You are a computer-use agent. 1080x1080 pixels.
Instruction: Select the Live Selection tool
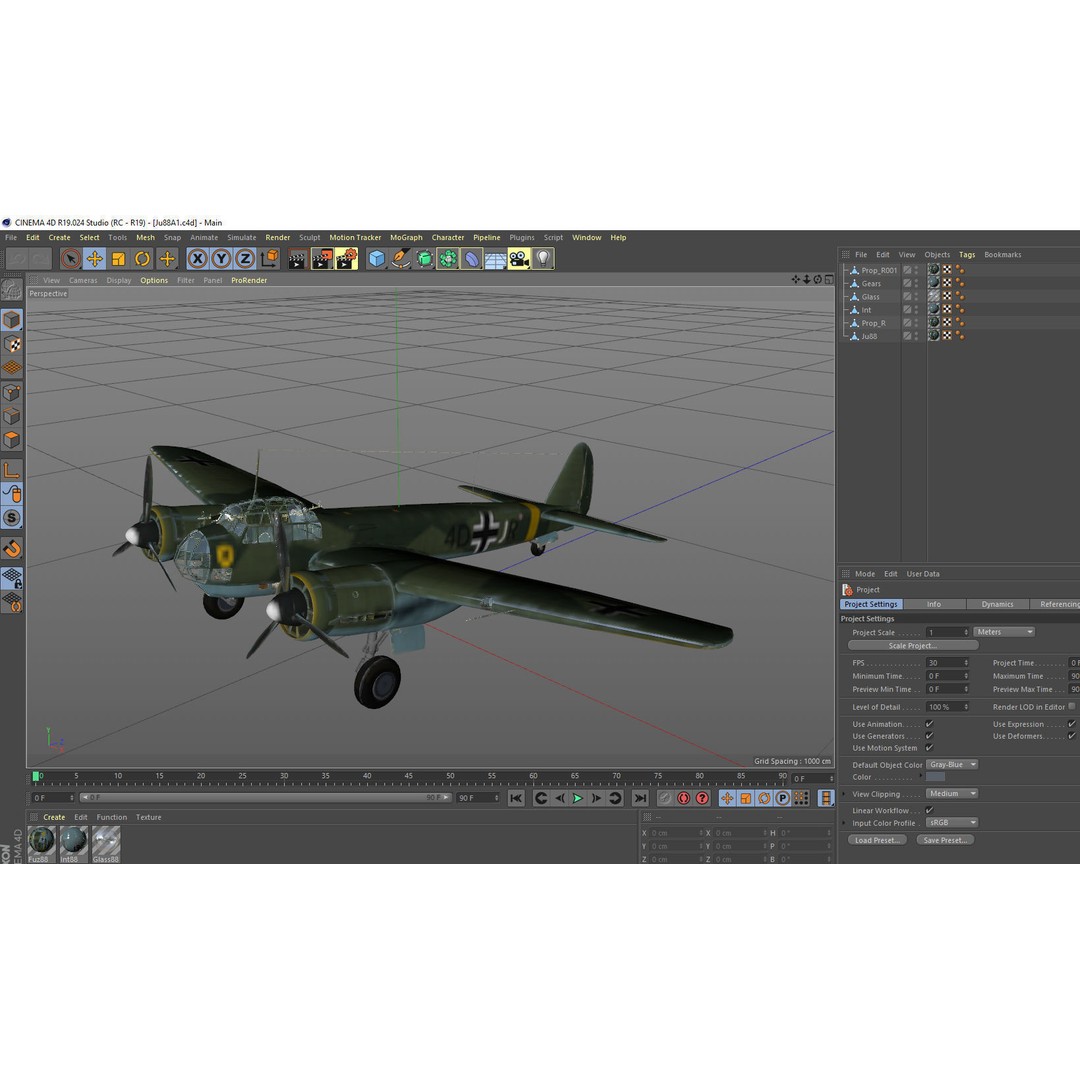click(70, 259)
